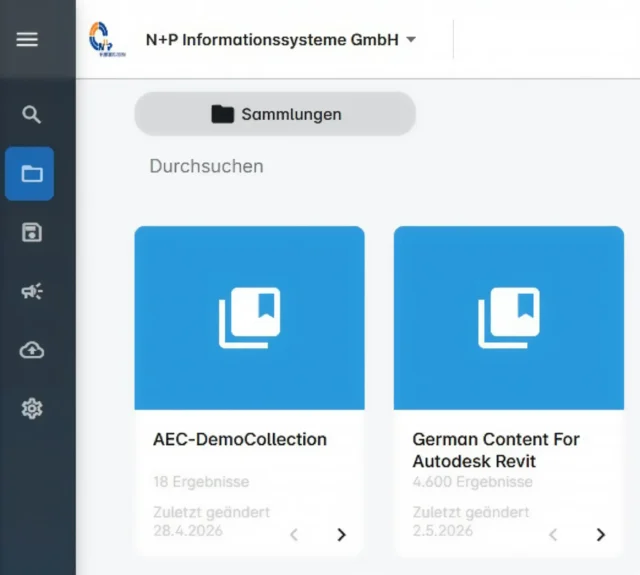The width and height of the screenshot is (640, 575).
Task: Click the '4.600 Ergebnisse' text
Action: point(473,482)
